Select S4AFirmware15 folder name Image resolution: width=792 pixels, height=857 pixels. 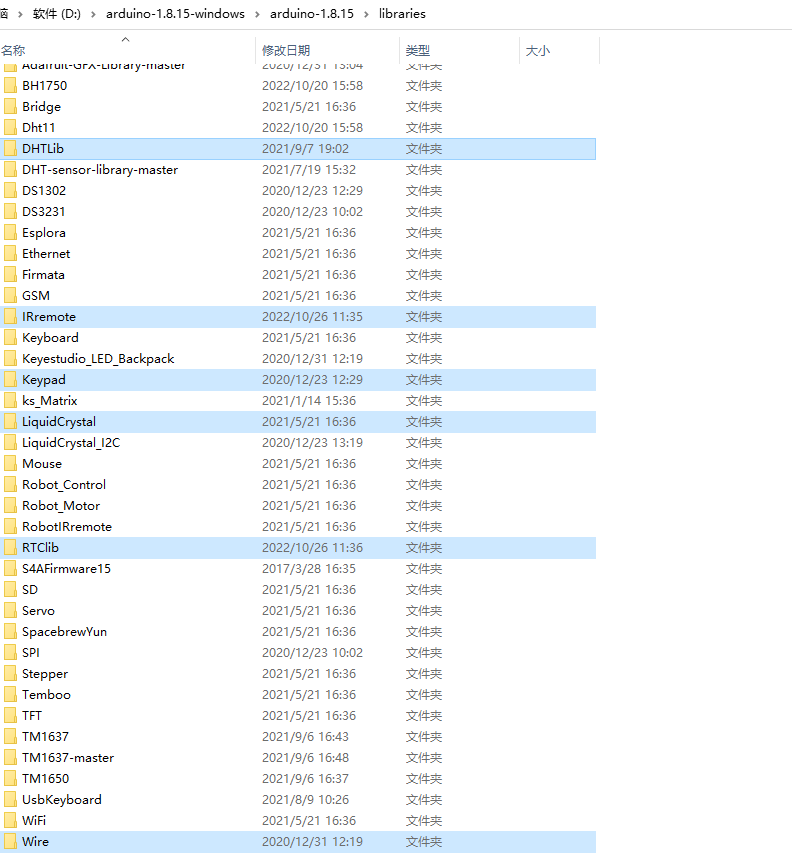pos(67,569)
